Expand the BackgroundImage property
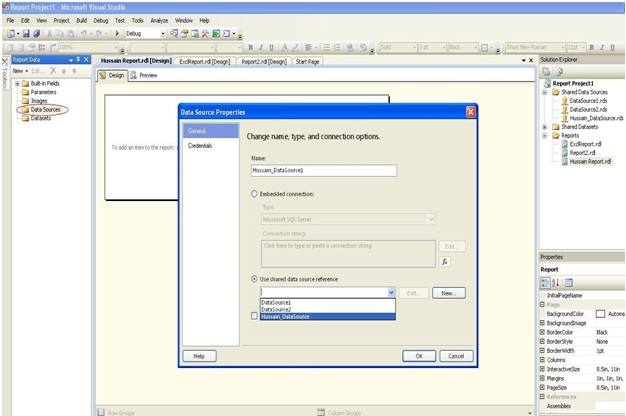626x416 pixels. [x=543, y=323]
